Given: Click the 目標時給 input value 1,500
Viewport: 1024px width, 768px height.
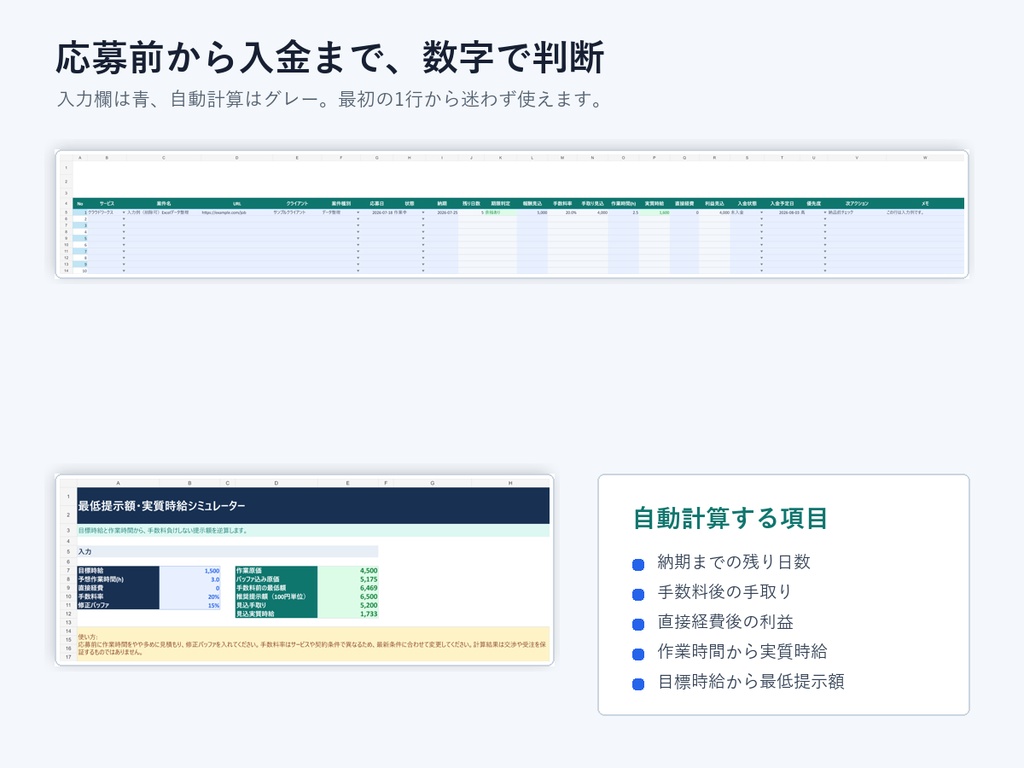Looking at the screenshot, I should 189,571.
